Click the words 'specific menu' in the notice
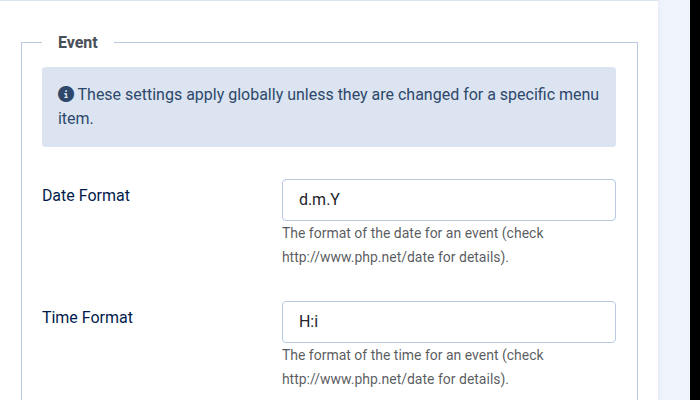This screenshot has width=700, height=400. (546, 94)
